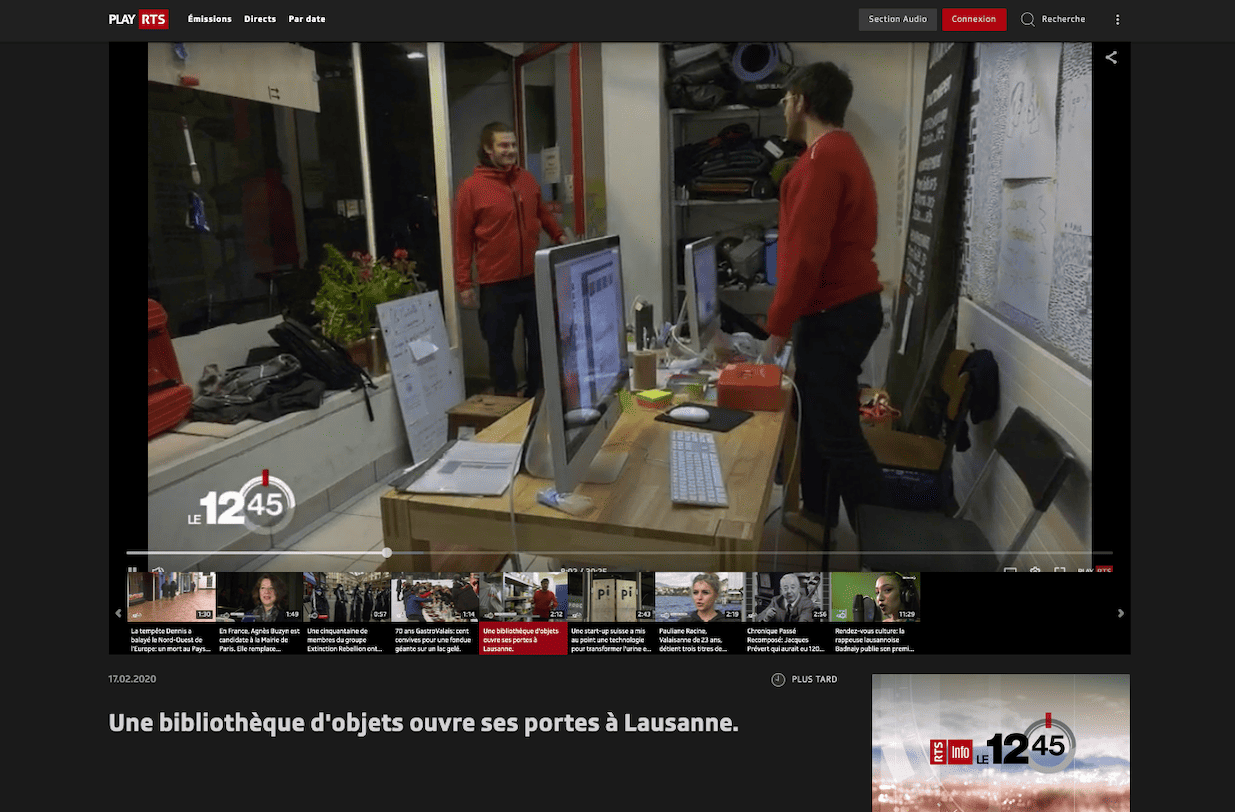Viewport: 1235px width, 812px height.
Task: Open the Par date menu
Action: pyautogui.click(x=306, y=19)
